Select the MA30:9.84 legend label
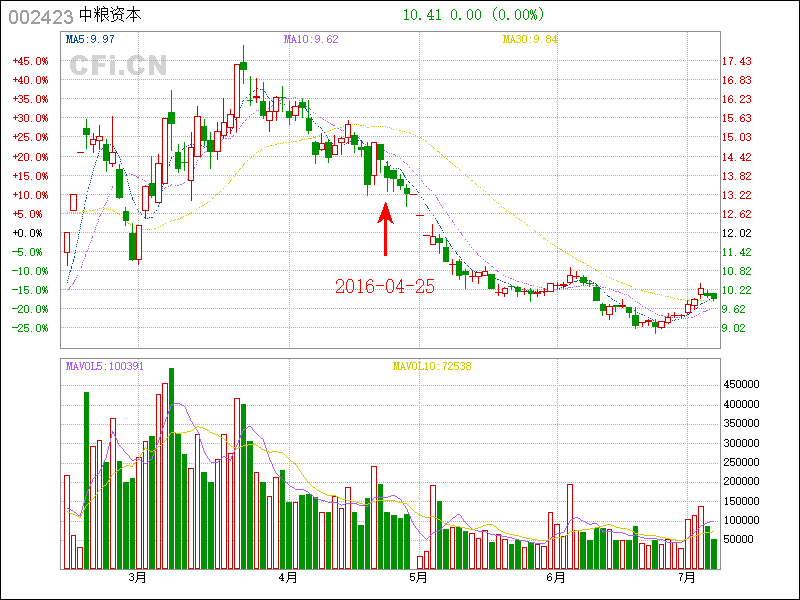This screenshot has height=600, width=800. pyautogui.click(x=529, y=39)
